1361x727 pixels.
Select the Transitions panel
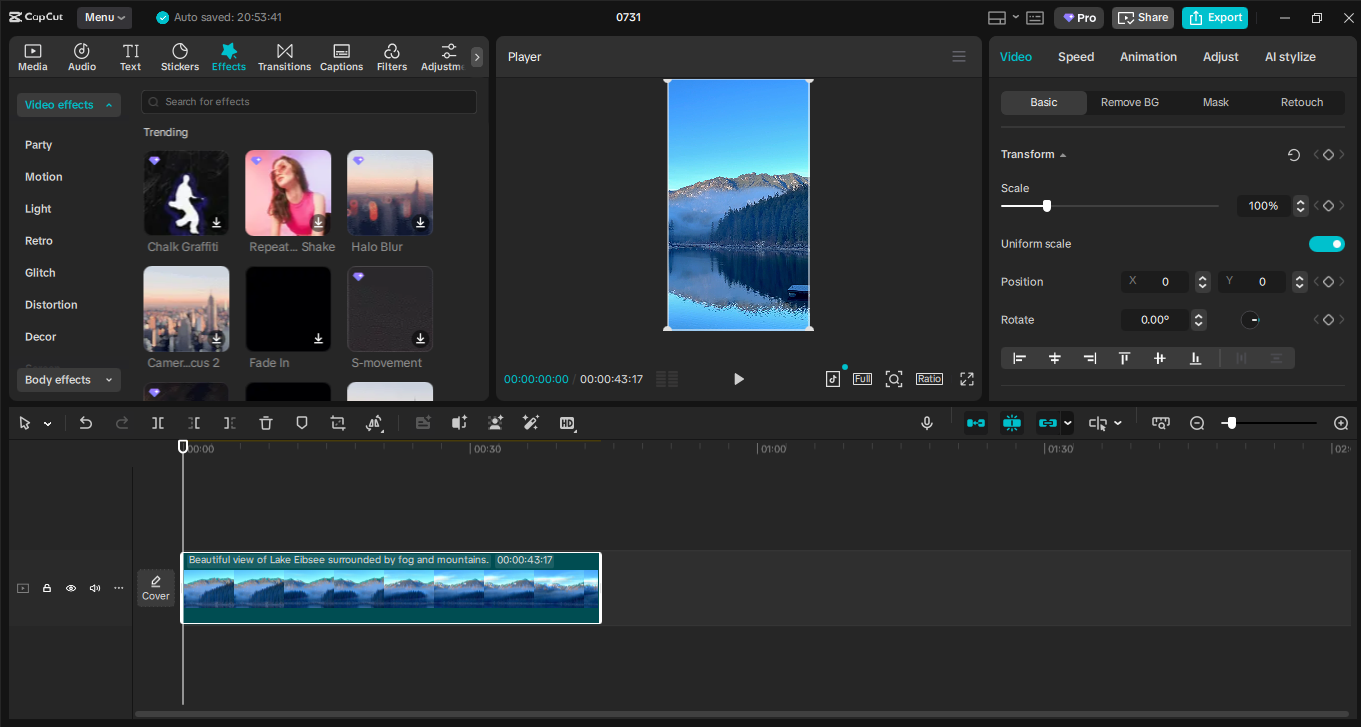tap(284, 56)
